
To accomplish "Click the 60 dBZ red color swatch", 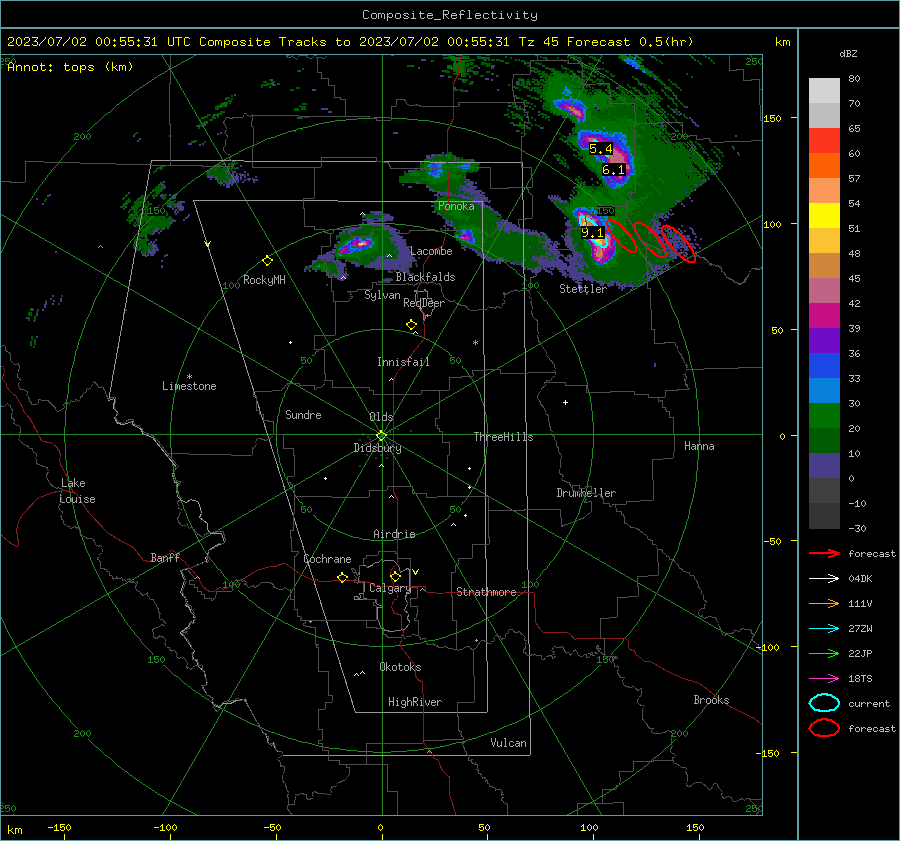I will click(824, 140).
